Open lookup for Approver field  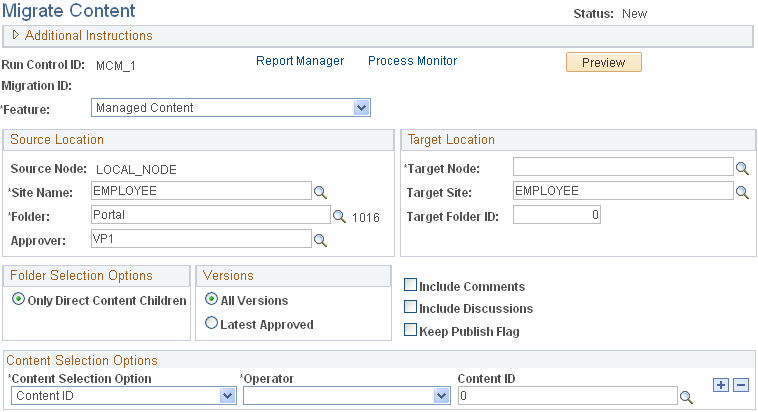coord(320,240)
